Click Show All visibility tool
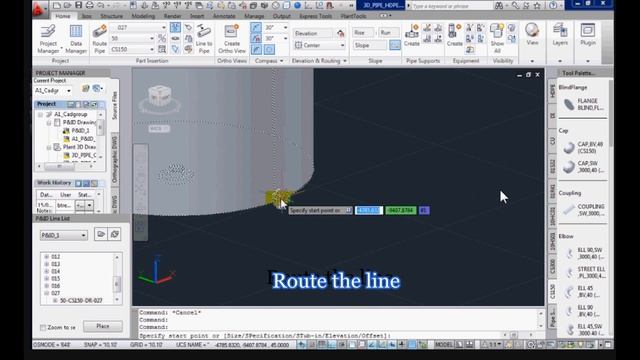 point(497,38)
